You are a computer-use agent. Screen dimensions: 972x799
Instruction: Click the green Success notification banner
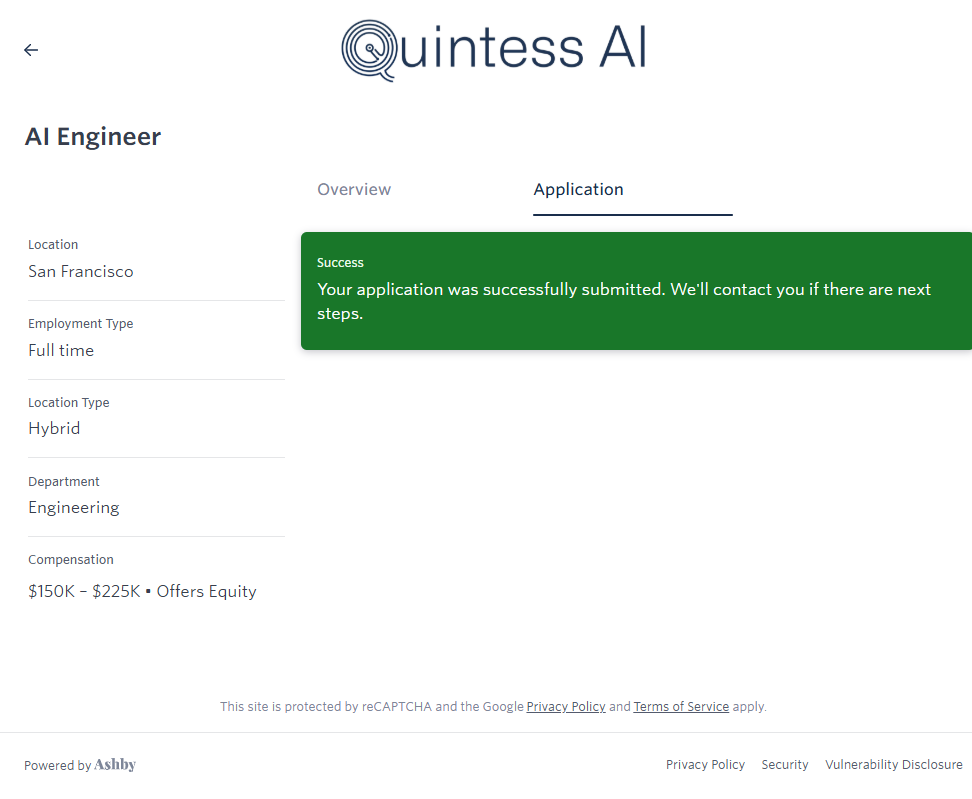click(636, 291)
